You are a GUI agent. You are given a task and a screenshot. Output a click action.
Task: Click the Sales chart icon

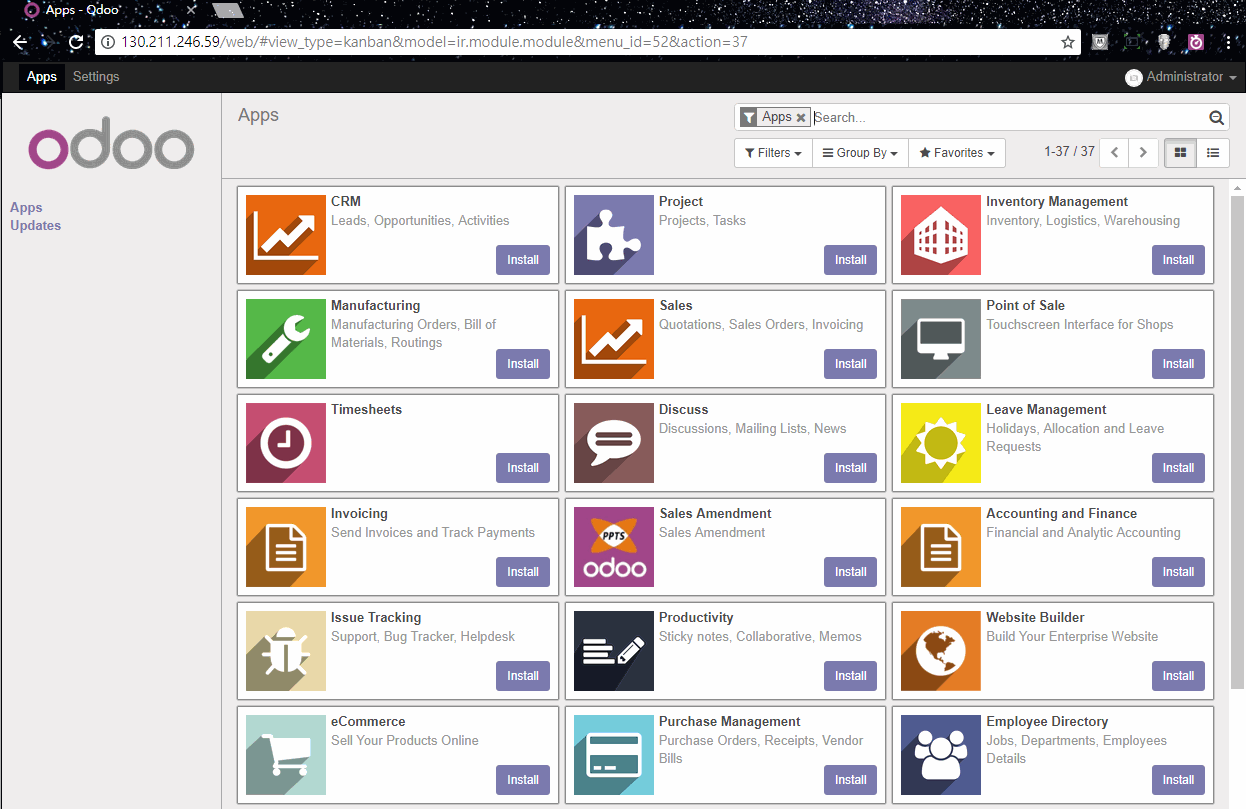coord(614,339)
